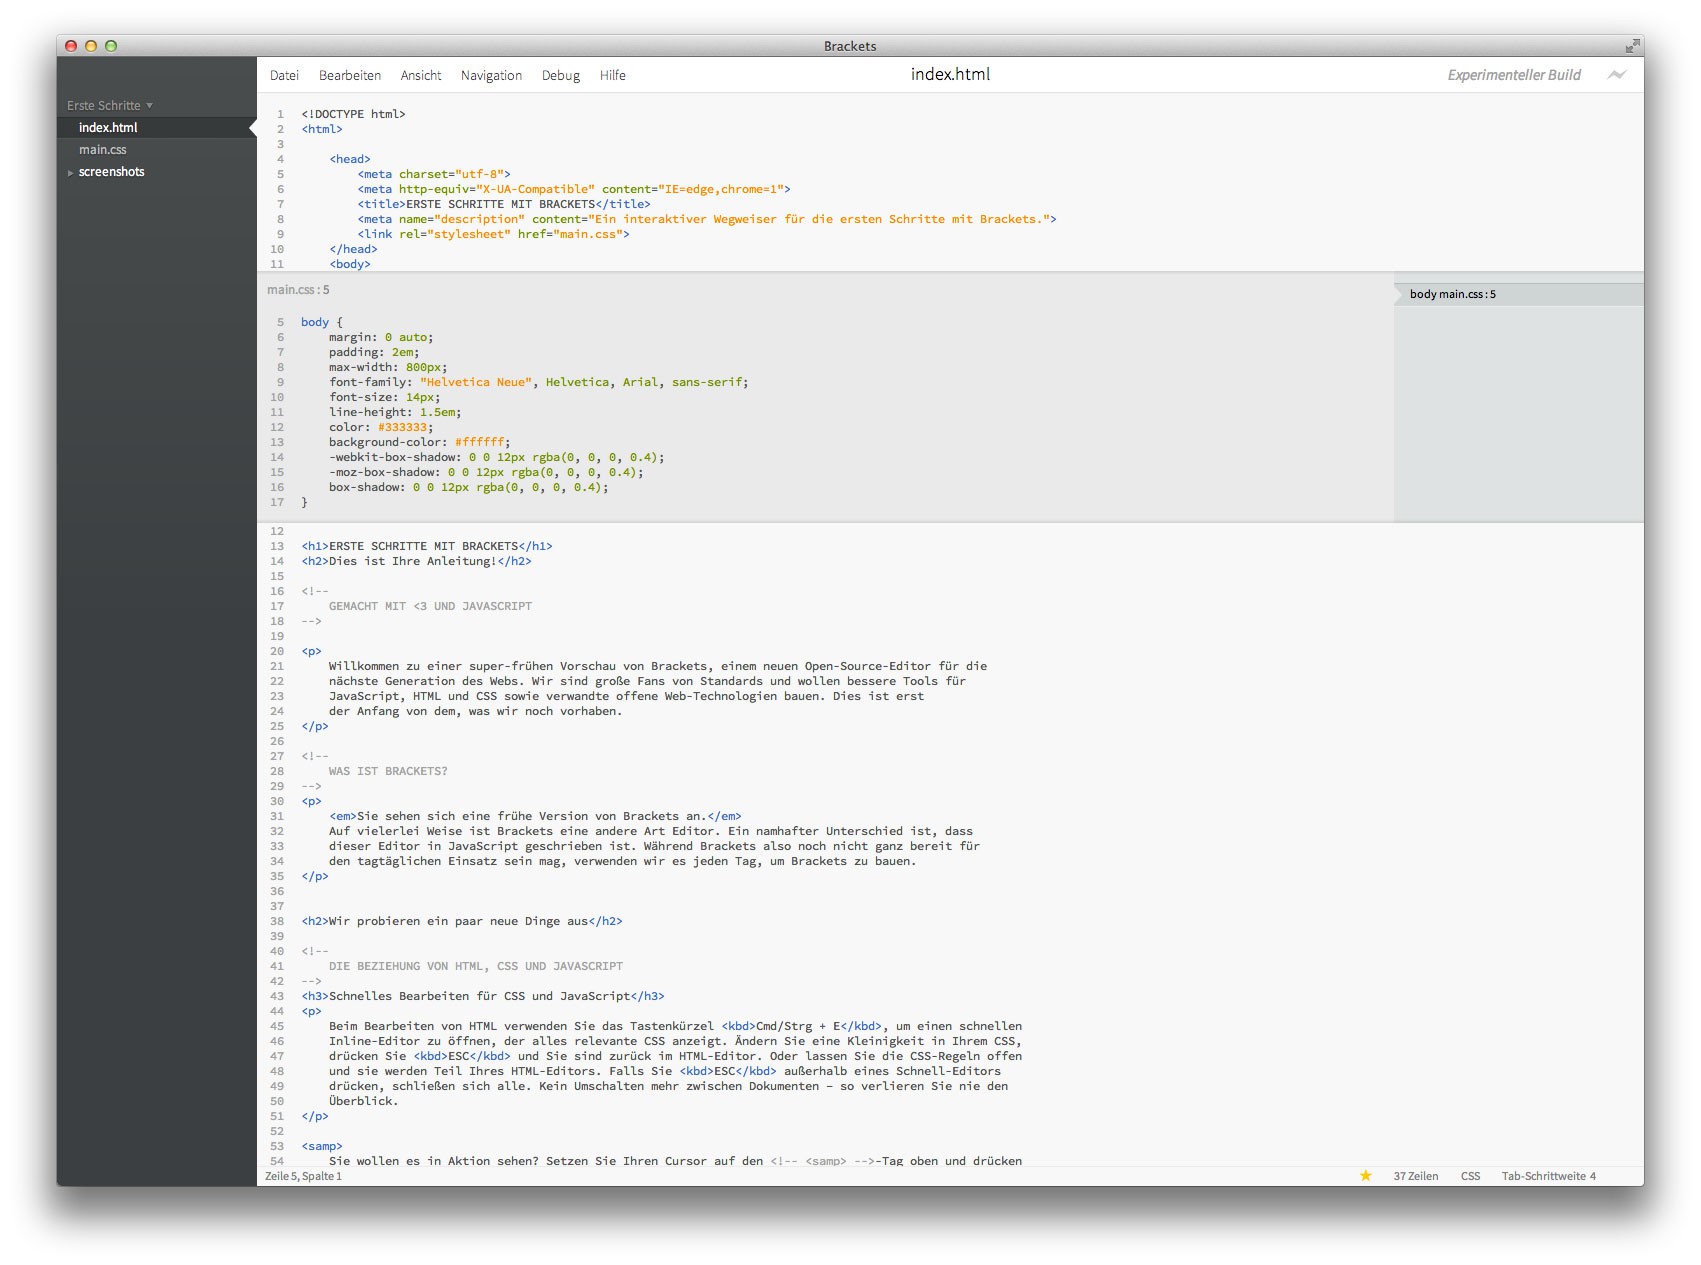The height and width of the screenshot is (1265, 1701).
Task: Click the fullscreen arrows icon in title bar
Action: [1632, 46]
